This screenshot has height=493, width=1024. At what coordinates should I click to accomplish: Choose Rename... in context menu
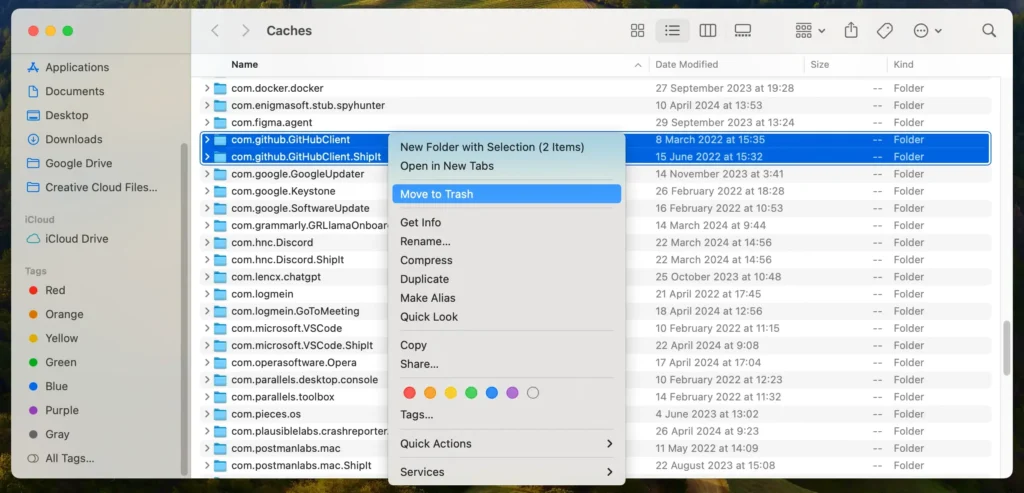tap(506, 242)
